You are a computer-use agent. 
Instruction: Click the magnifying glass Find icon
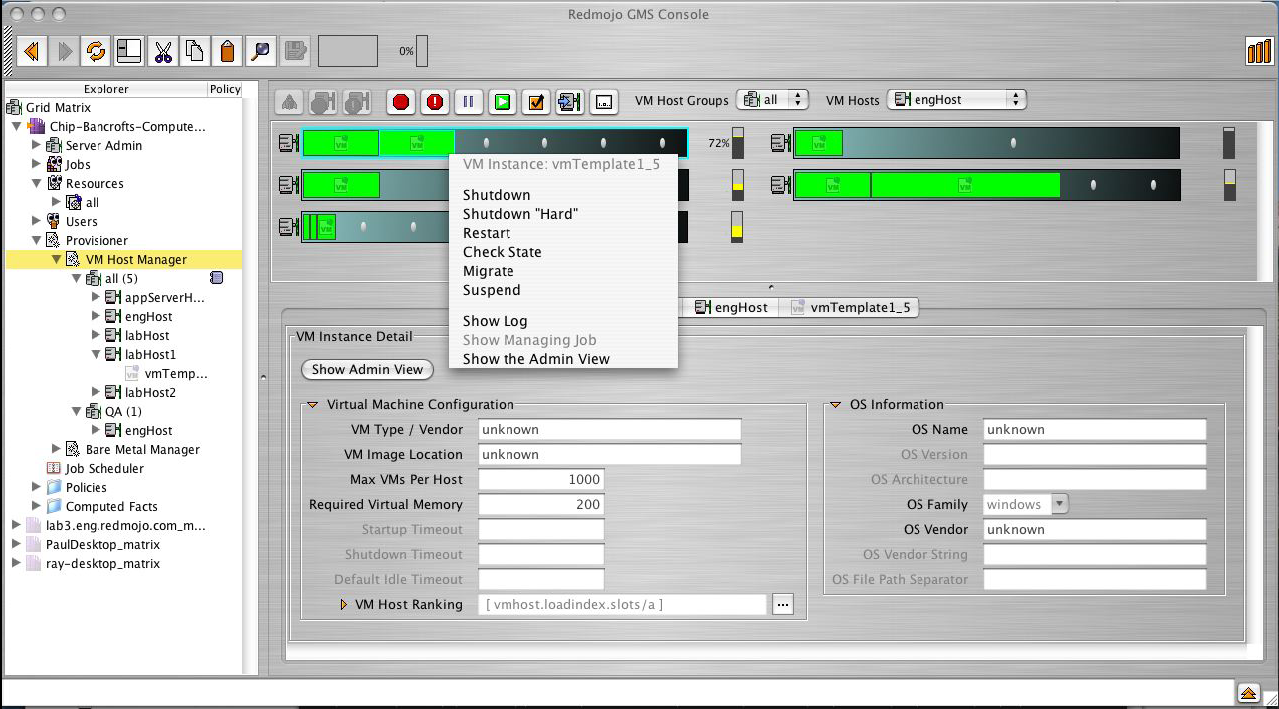coord(261,51)
